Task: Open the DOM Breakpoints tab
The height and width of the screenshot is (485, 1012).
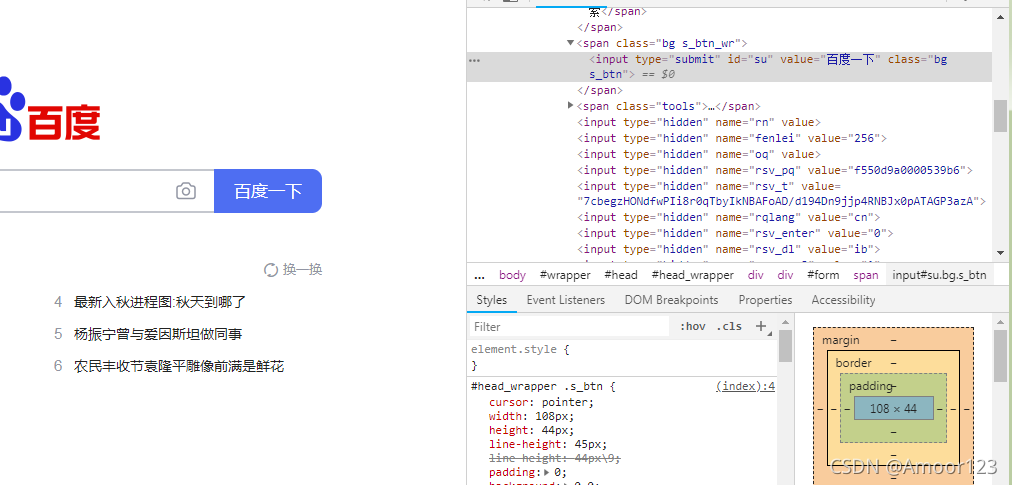Action: (x=671, y=300)
